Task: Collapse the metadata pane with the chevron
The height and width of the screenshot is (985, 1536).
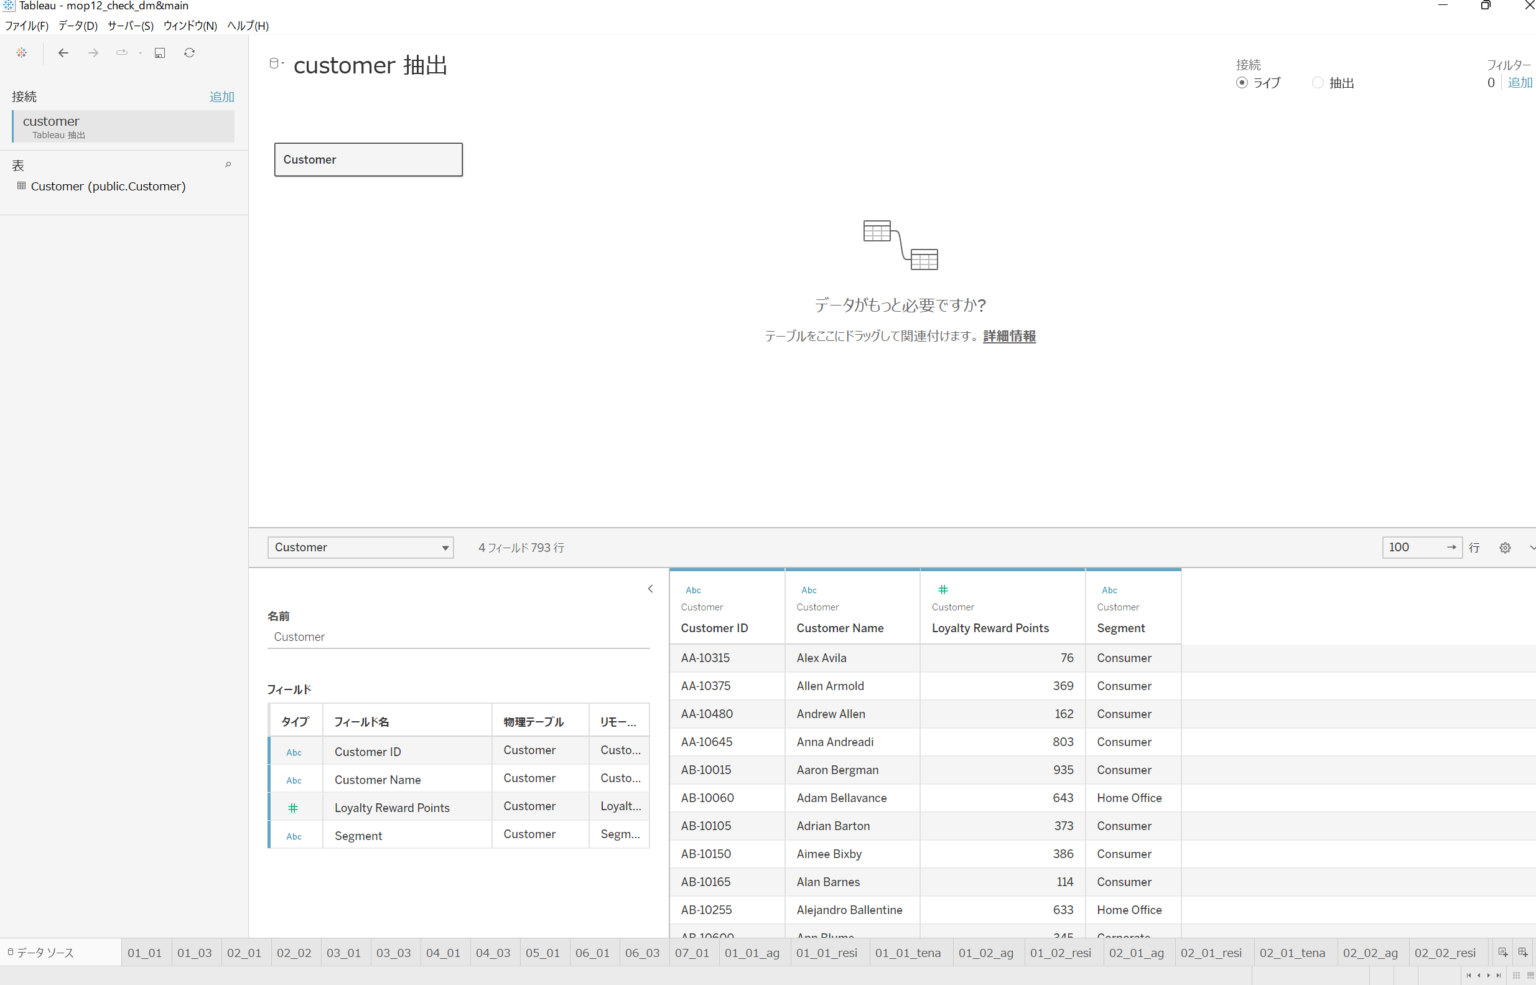Action: [650, 589]
